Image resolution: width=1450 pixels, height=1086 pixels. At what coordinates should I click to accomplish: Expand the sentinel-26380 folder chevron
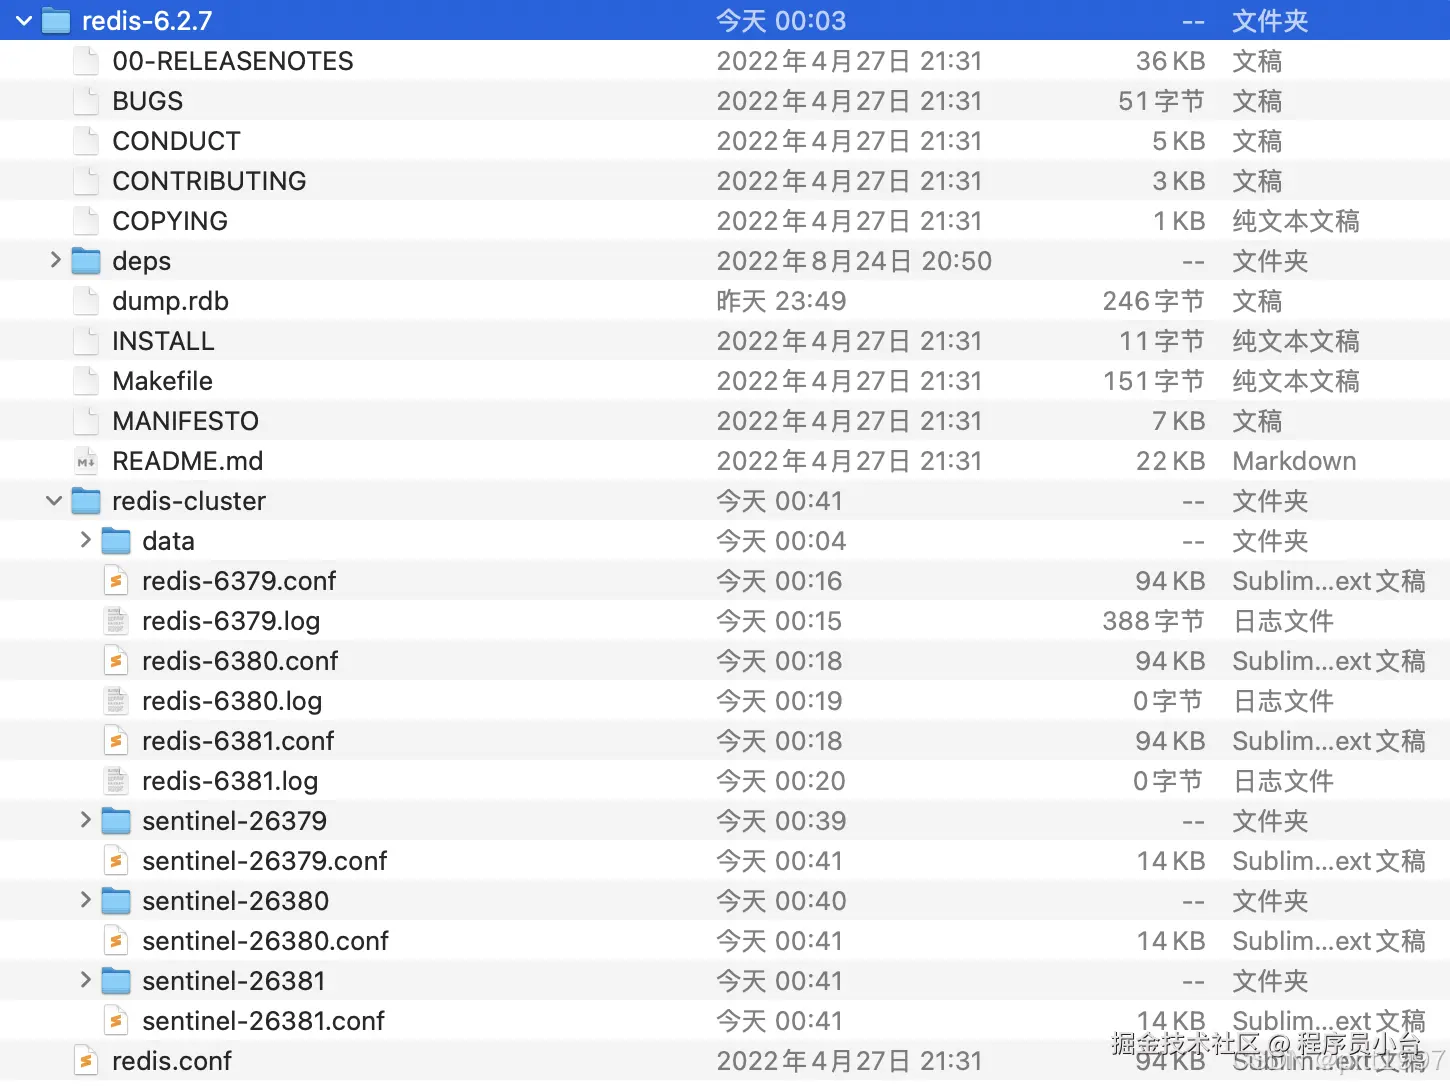click(85, 900)
